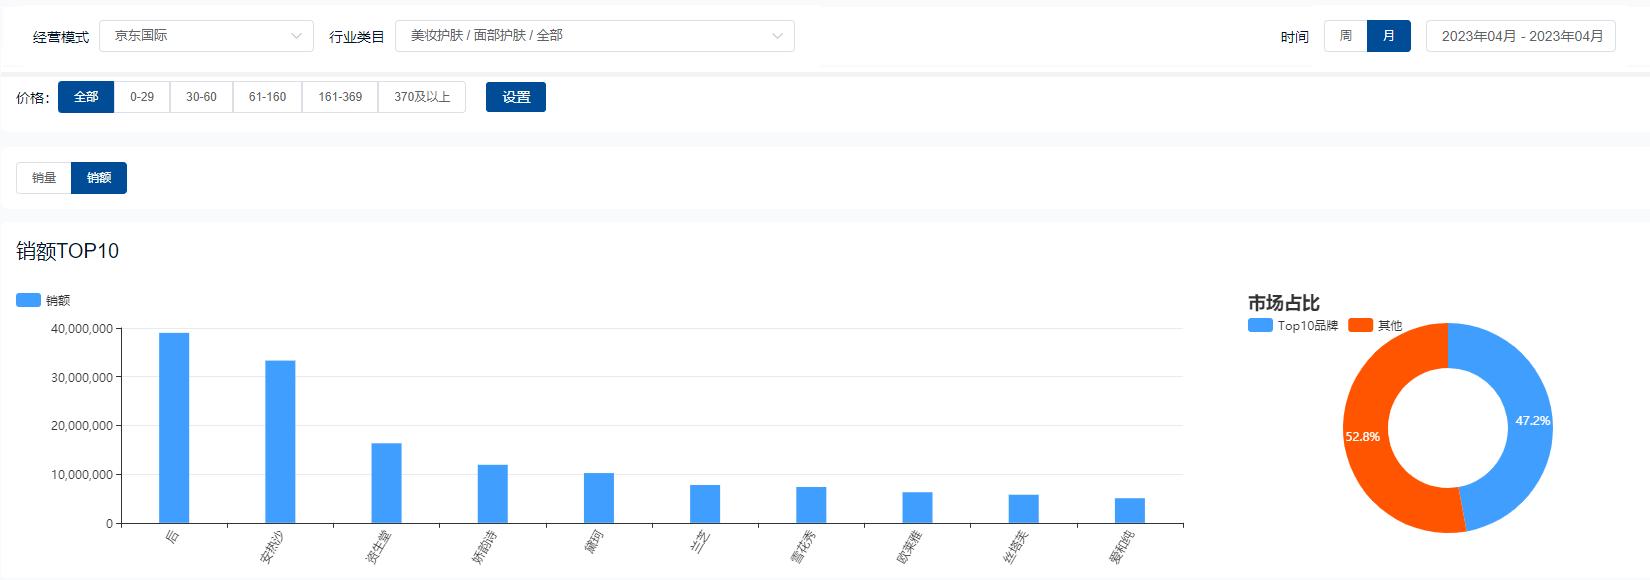1650x580 pixels.
Task: Select the 全部 price filter
Action: tap(85, 97)
